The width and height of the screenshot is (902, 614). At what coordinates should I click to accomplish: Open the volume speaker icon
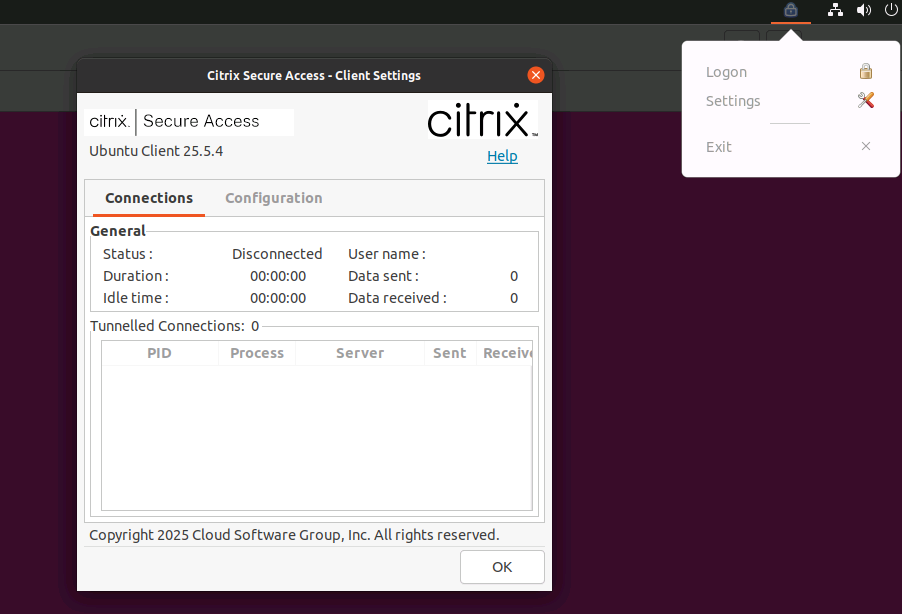point(863,10)
